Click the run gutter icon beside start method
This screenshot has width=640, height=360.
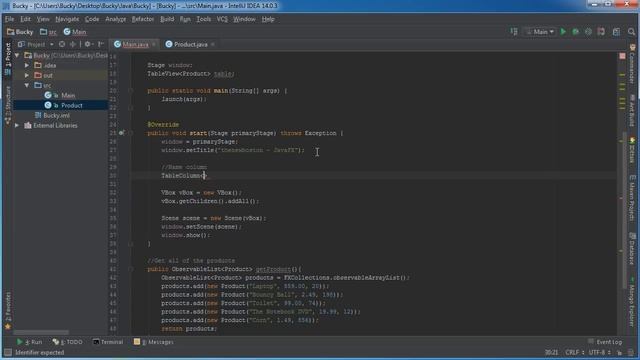point(121,133)
